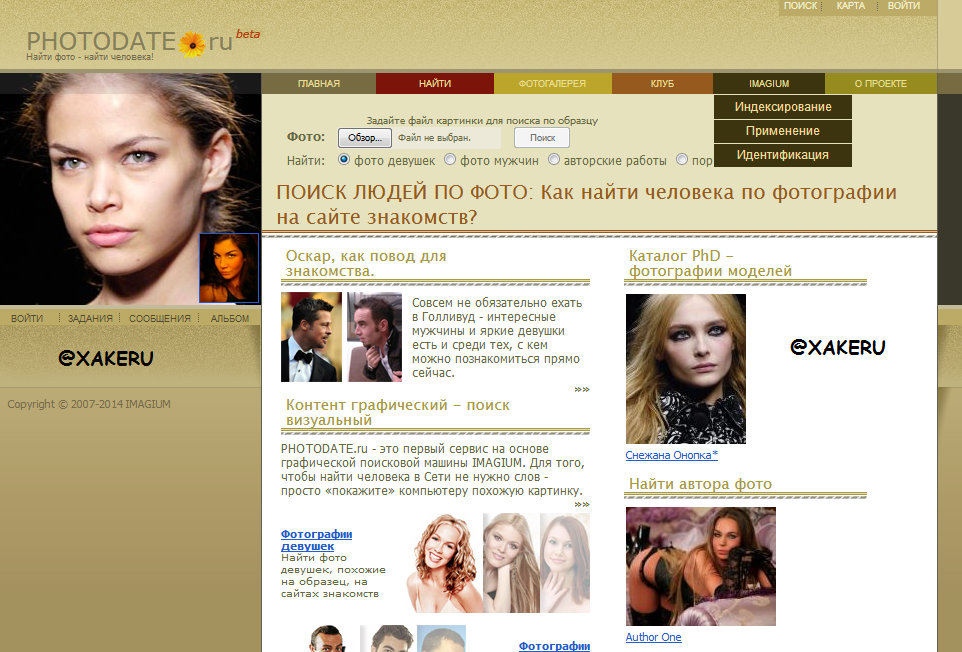This screenshot has width=962, height=652.
Task: Click the Поиск search button
Action: (542, 137)
